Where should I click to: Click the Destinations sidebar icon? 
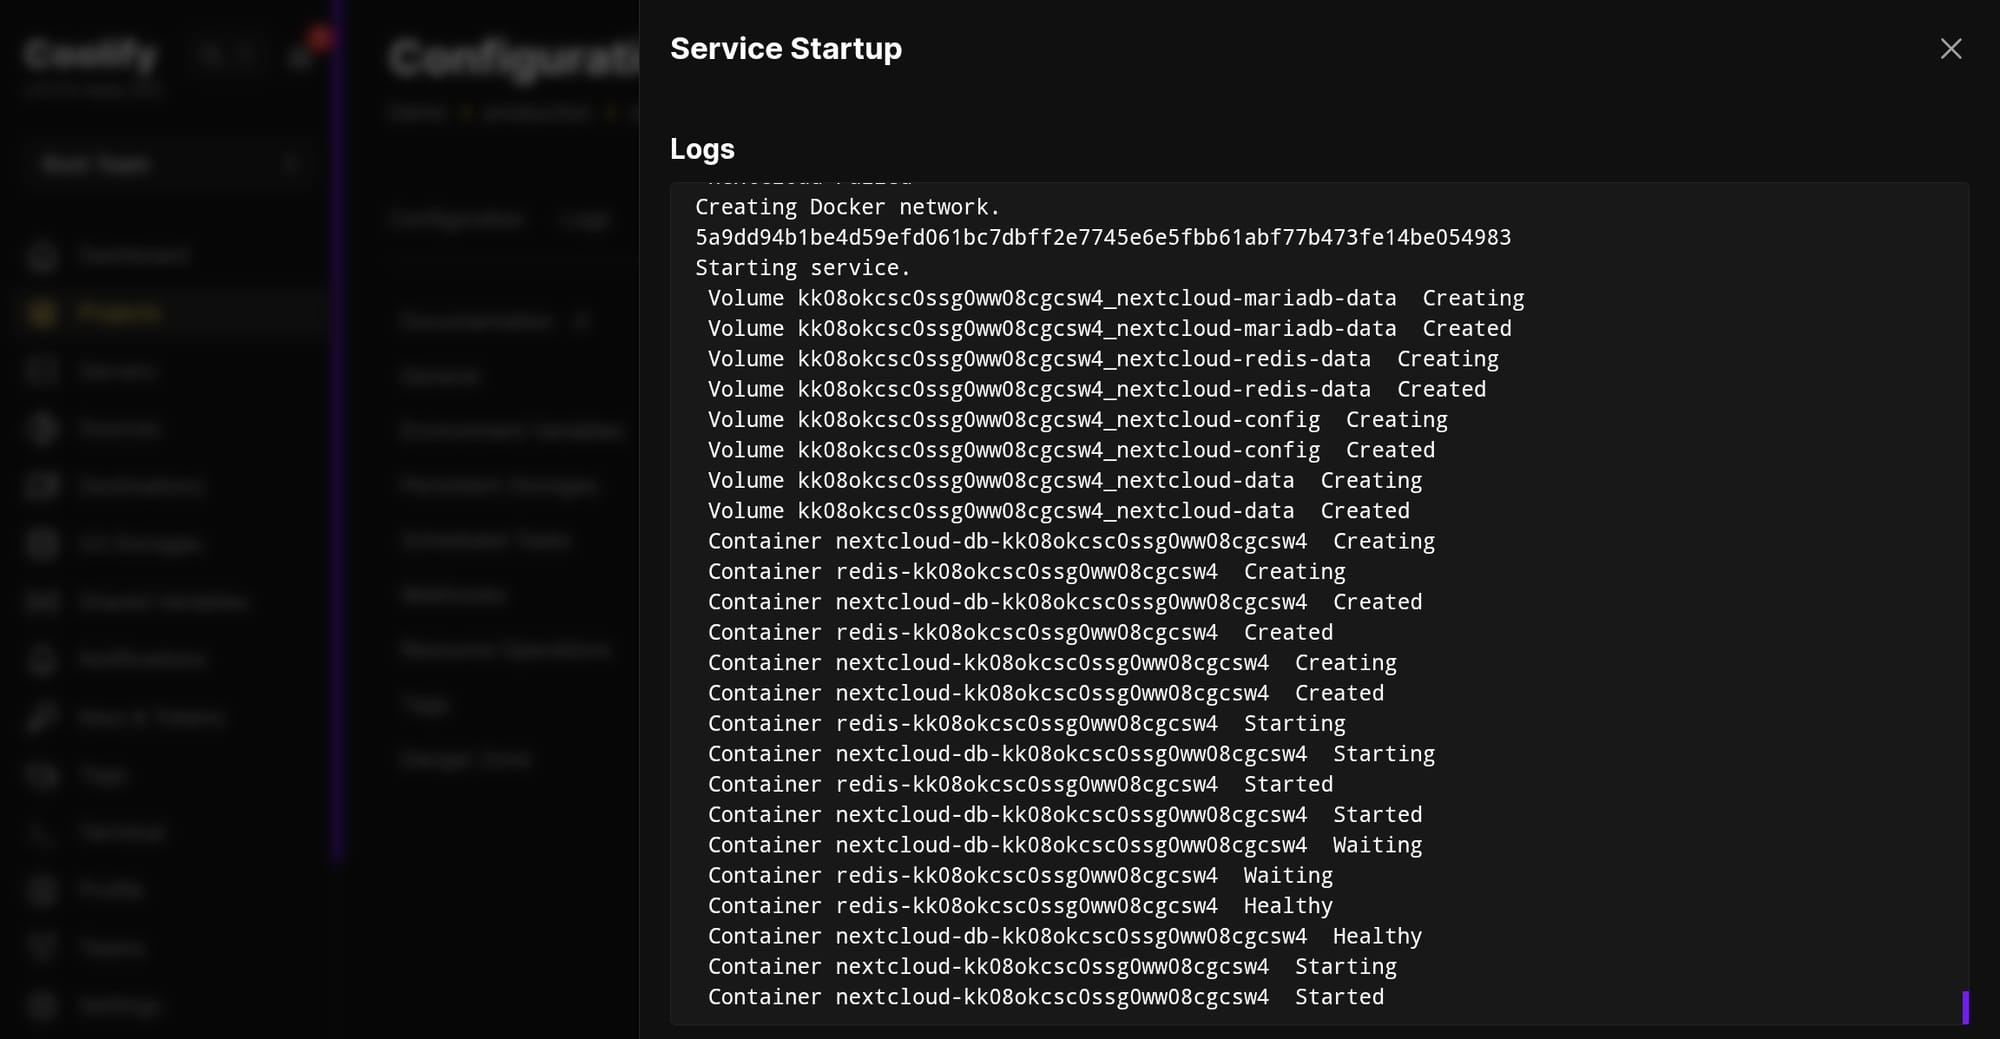pyautogui.click(x=42, y=486)
